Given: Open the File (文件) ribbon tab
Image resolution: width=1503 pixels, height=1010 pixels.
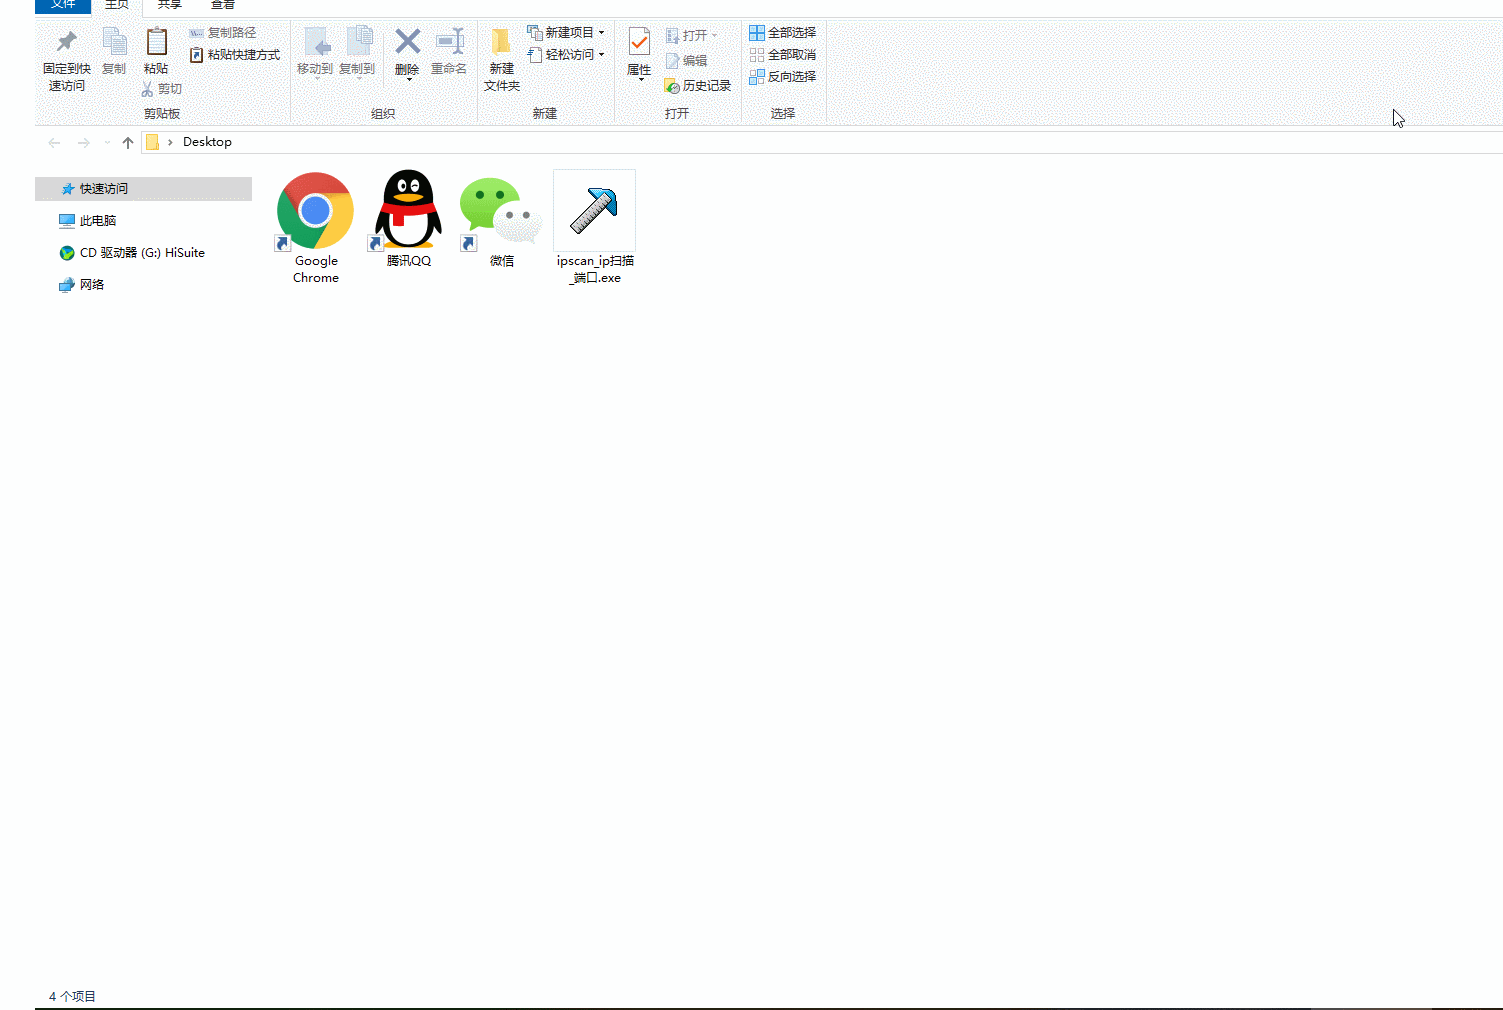Looking at the screenshot, I should pos(63,5).
